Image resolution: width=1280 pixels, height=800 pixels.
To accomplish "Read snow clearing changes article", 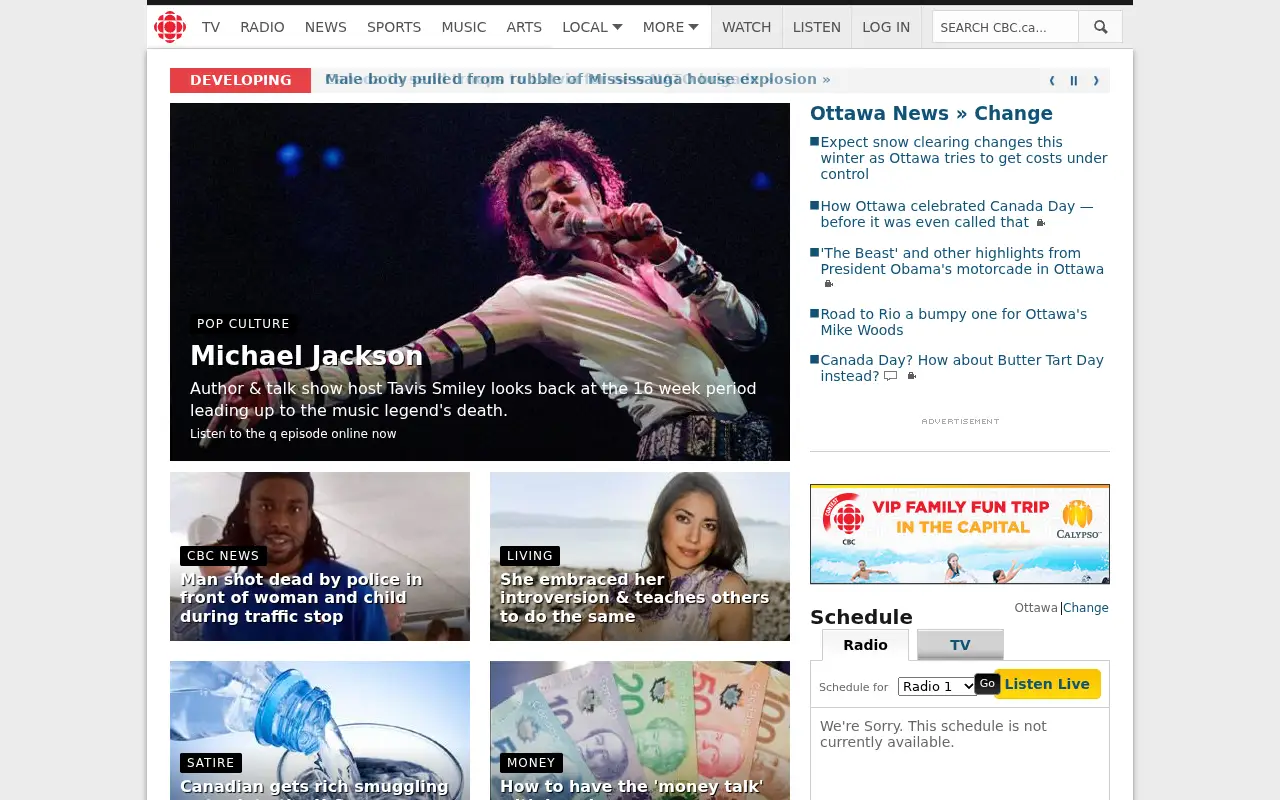I will 964,158.
